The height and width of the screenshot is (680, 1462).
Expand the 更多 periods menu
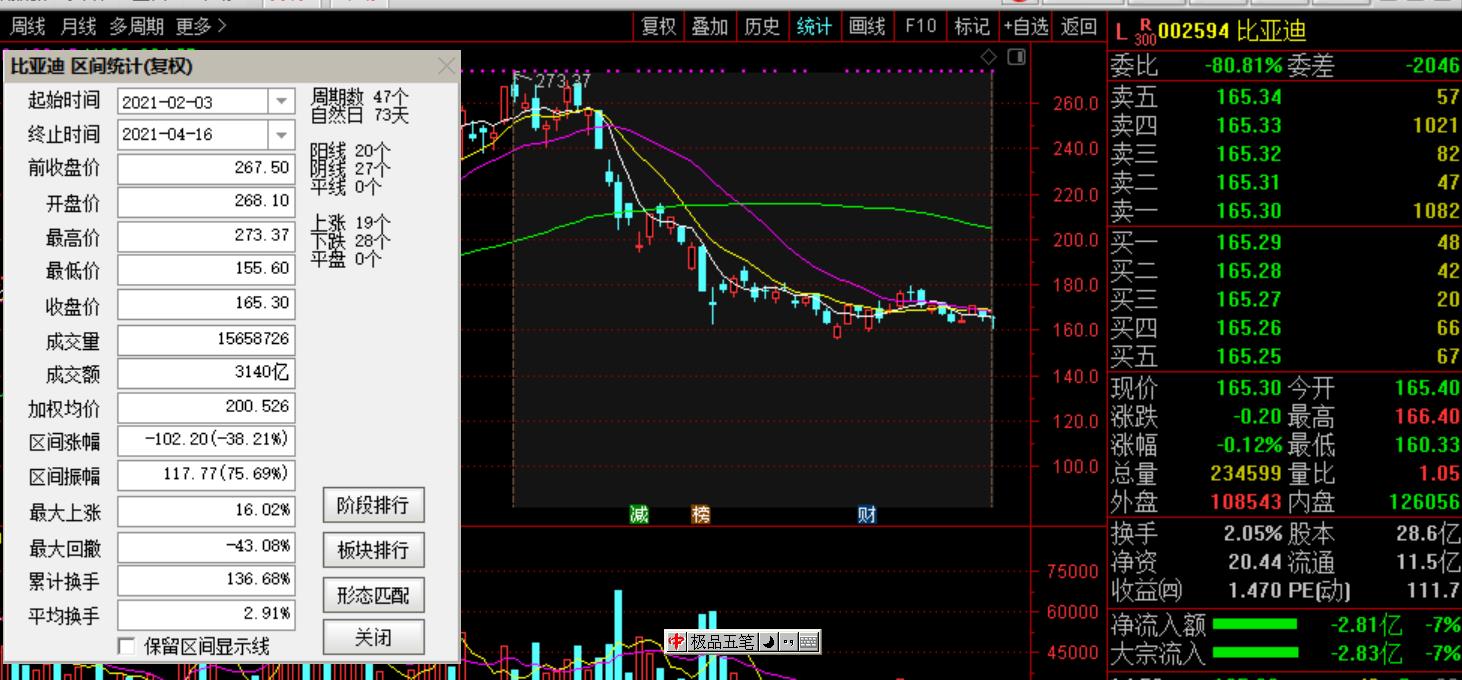click(x=201, y=26)
